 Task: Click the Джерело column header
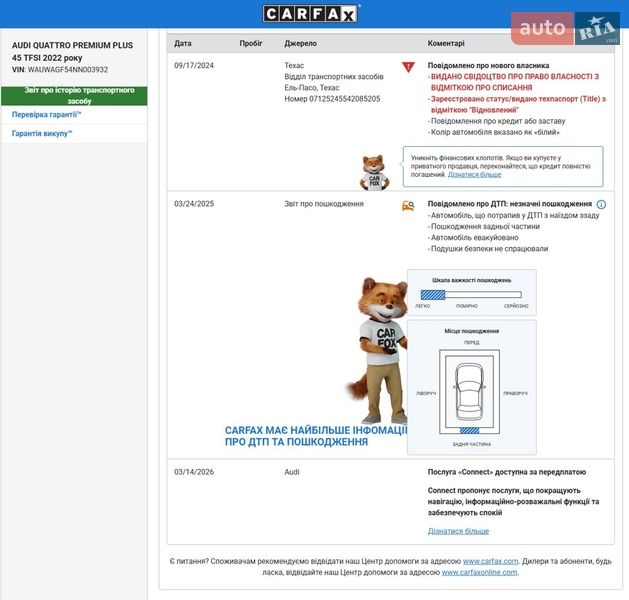pos(300,43)
